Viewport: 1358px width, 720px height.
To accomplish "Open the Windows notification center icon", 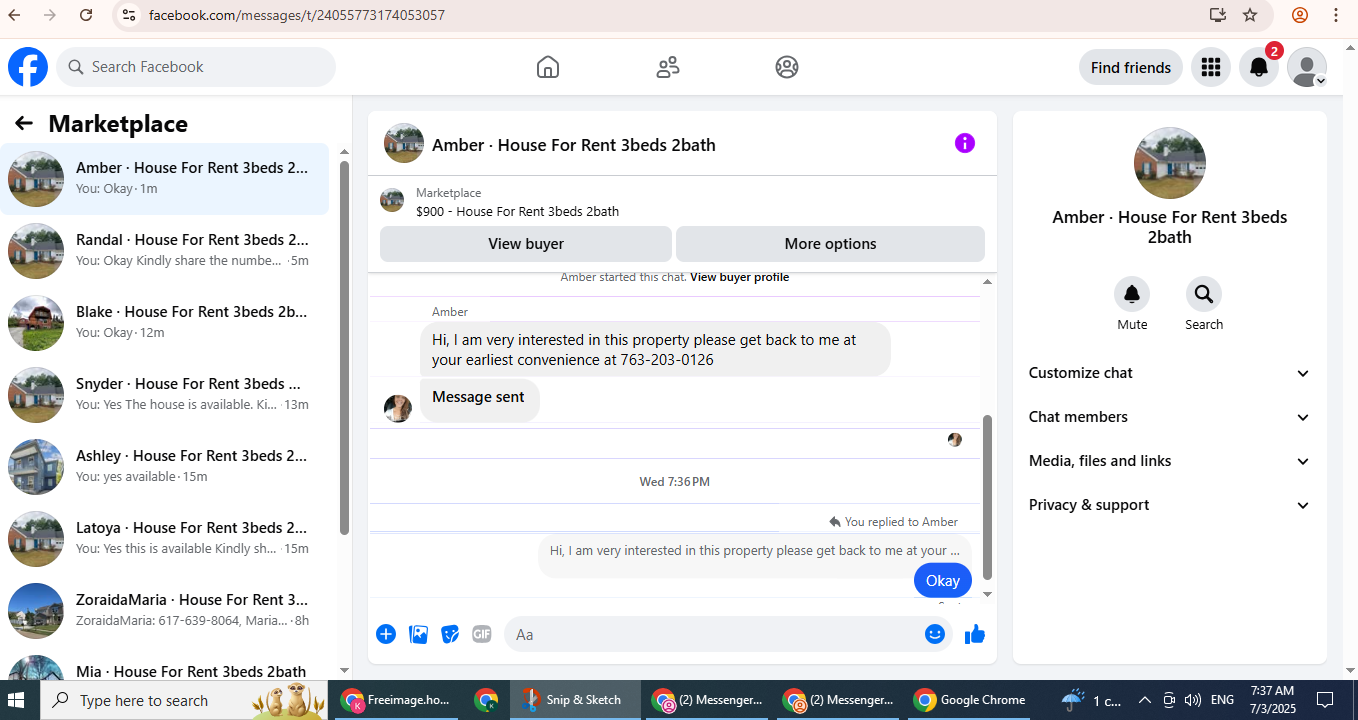I will pos(1325,700).
